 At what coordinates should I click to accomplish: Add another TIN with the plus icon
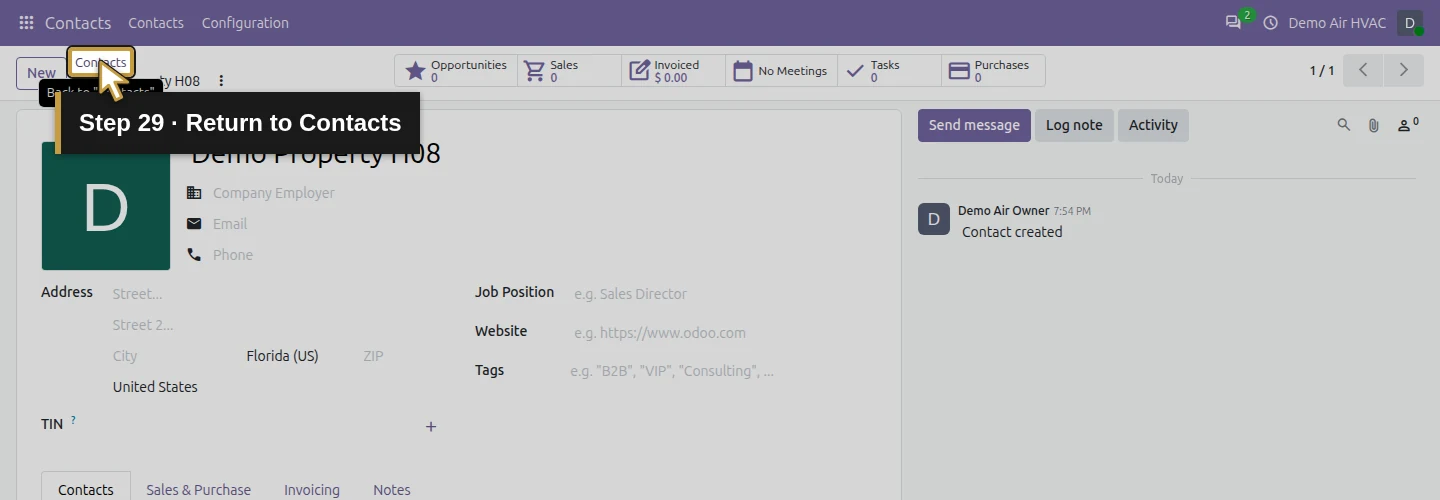[431, 427]
